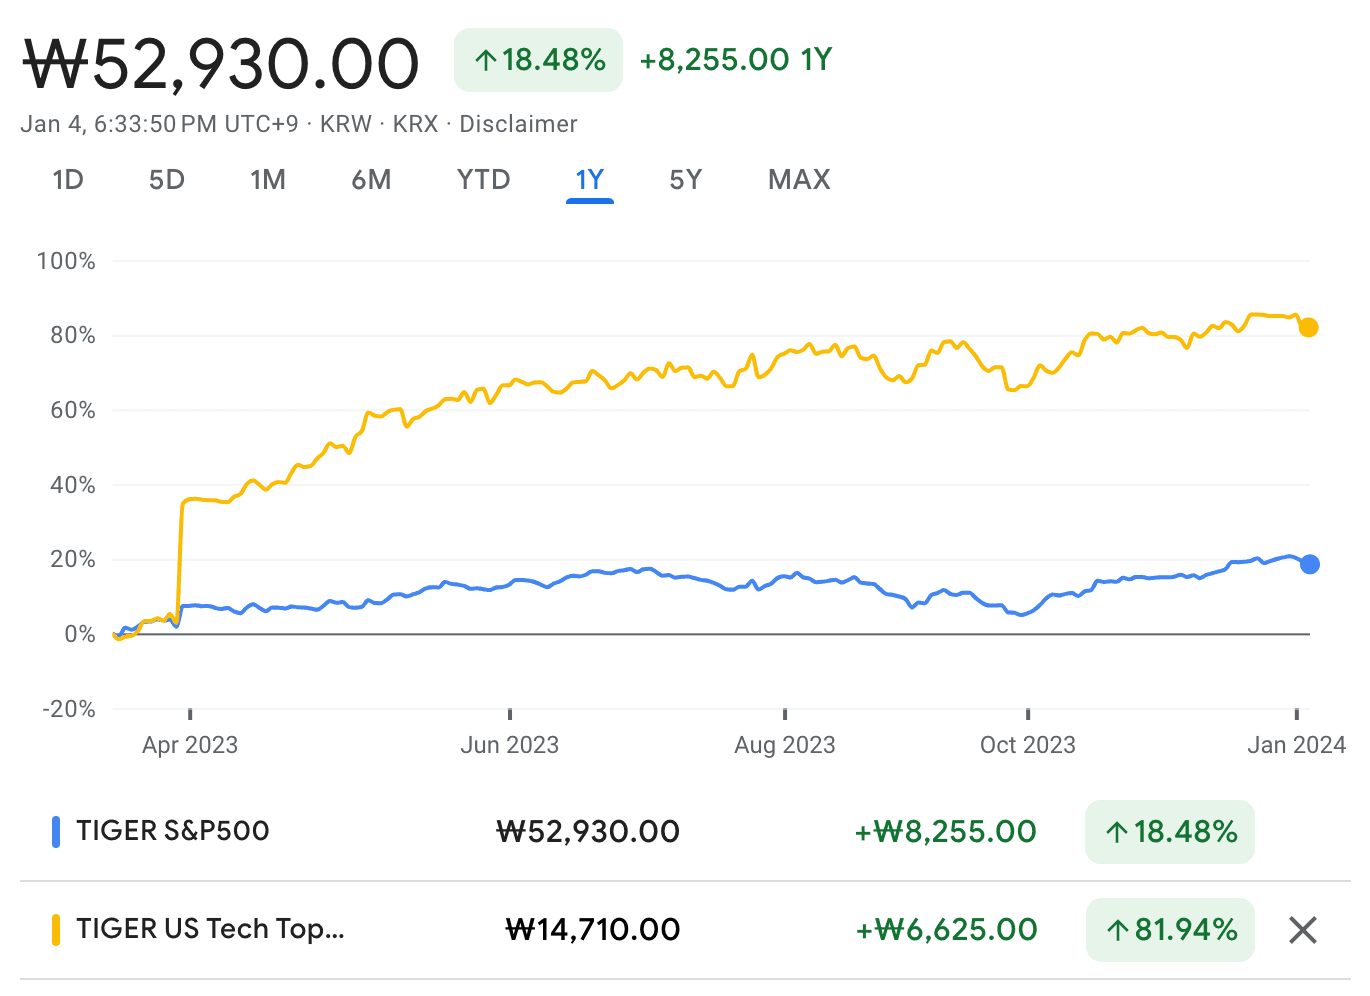Click the yellow TIGER US Tech color marker

[56, 929]
